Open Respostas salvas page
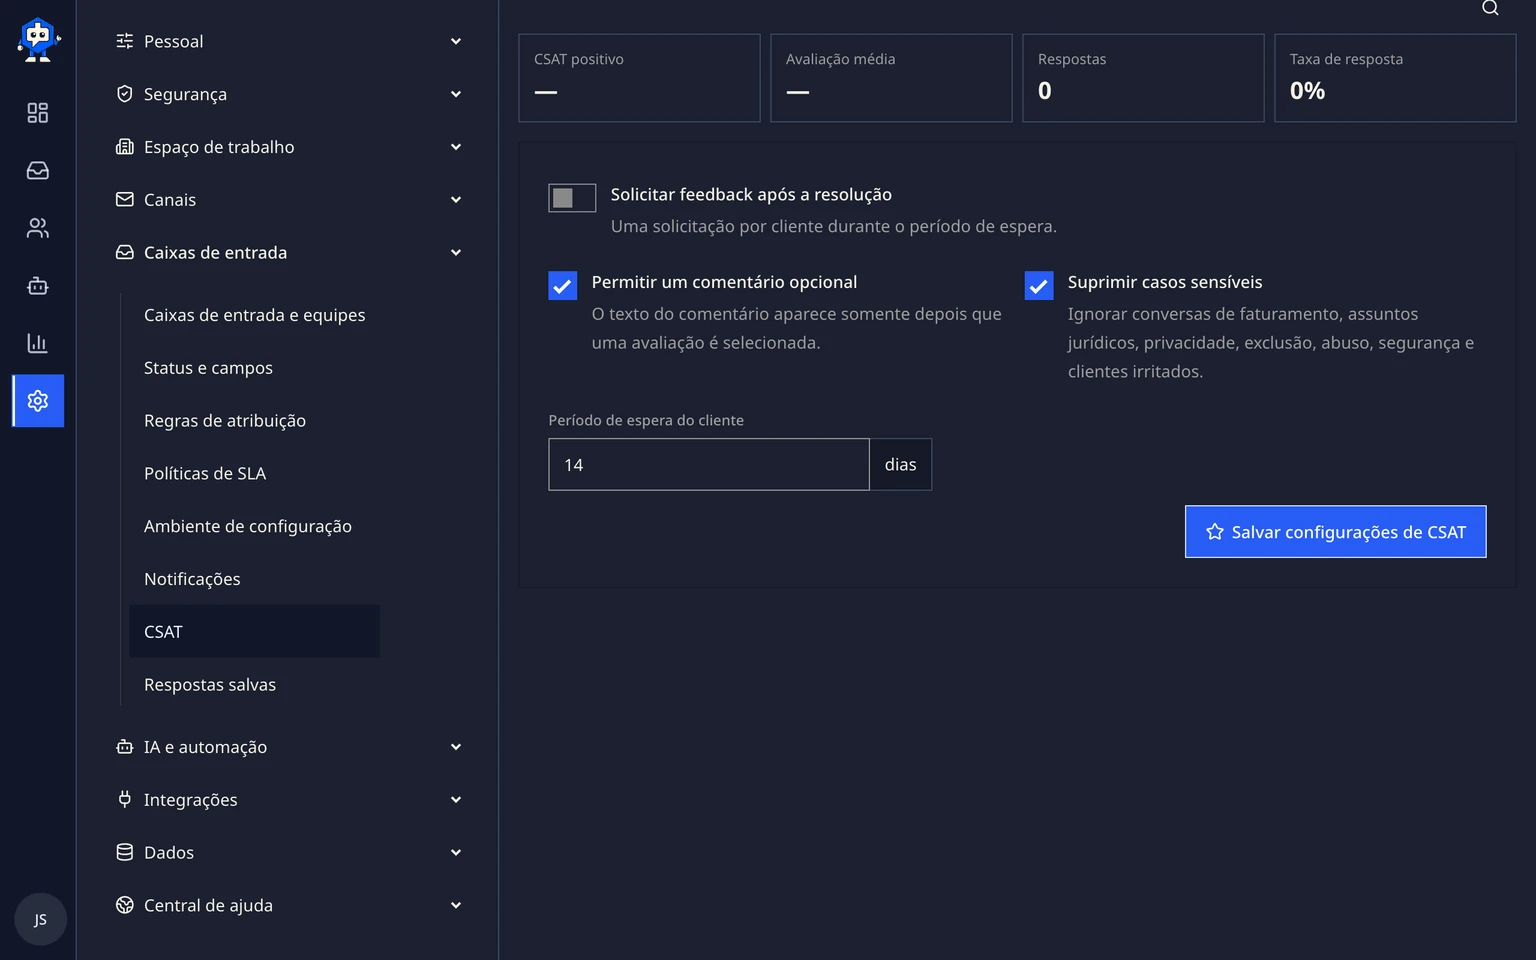Image resolution: width=1536 pixels, height=960 pixels. pos(255,685)
